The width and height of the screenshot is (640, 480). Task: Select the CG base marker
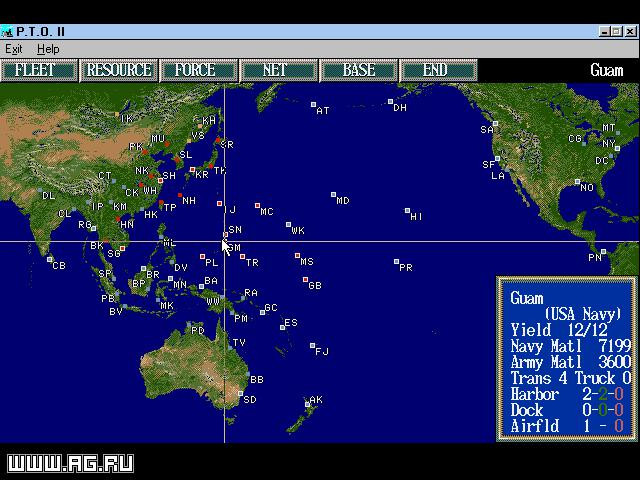pos(584,144)
